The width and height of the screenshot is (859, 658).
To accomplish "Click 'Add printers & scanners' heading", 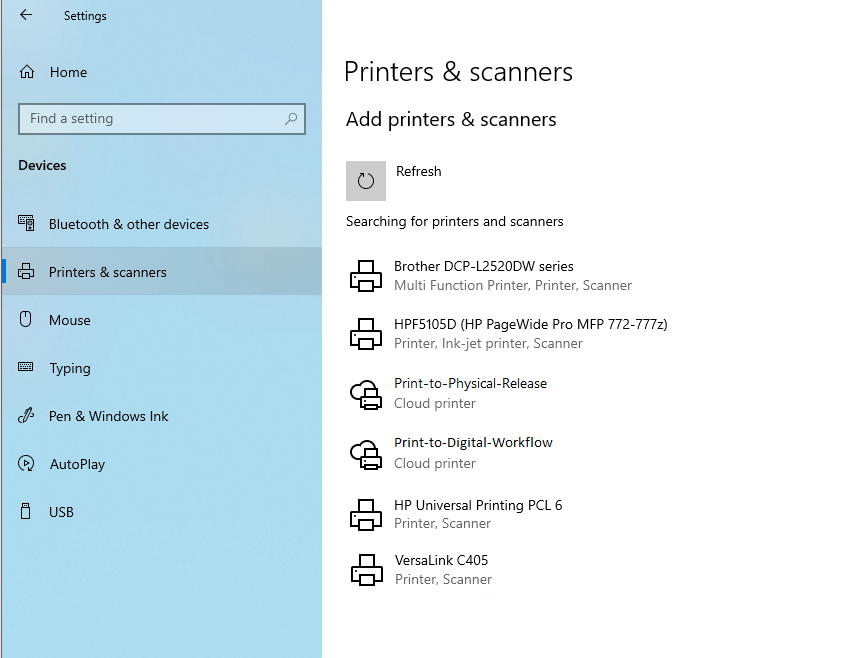I will pyautogui.click(x=451, y=119).
